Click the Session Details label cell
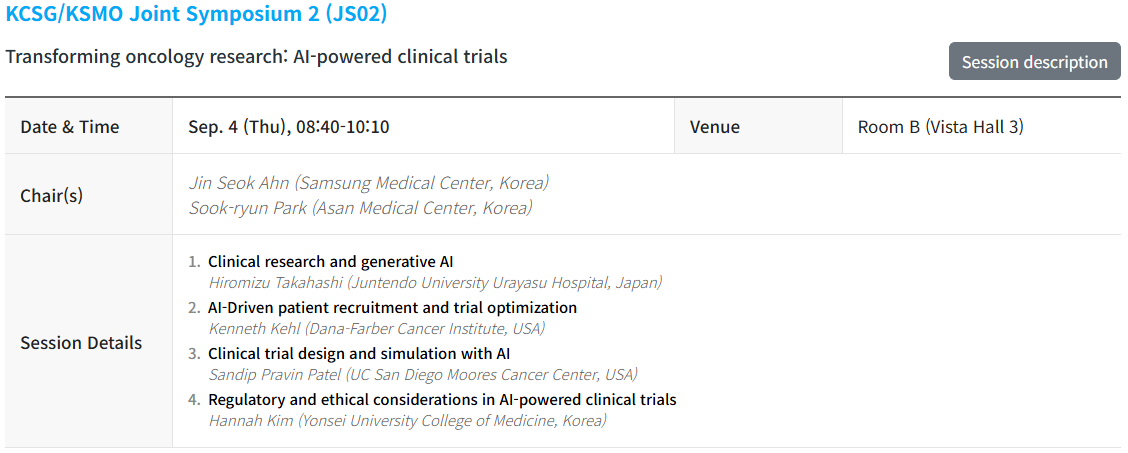The width and height of the screenshot is (1128, 453). (x=88, y=343)
